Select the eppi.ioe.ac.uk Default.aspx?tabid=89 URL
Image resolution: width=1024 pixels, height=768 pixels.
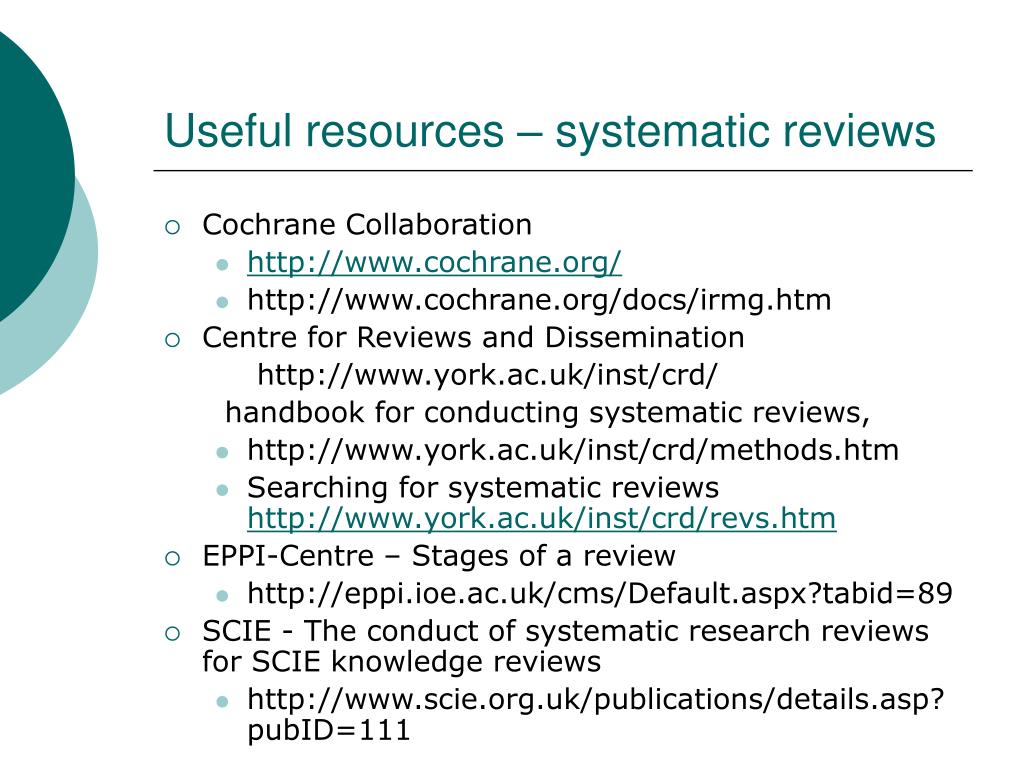600,594
